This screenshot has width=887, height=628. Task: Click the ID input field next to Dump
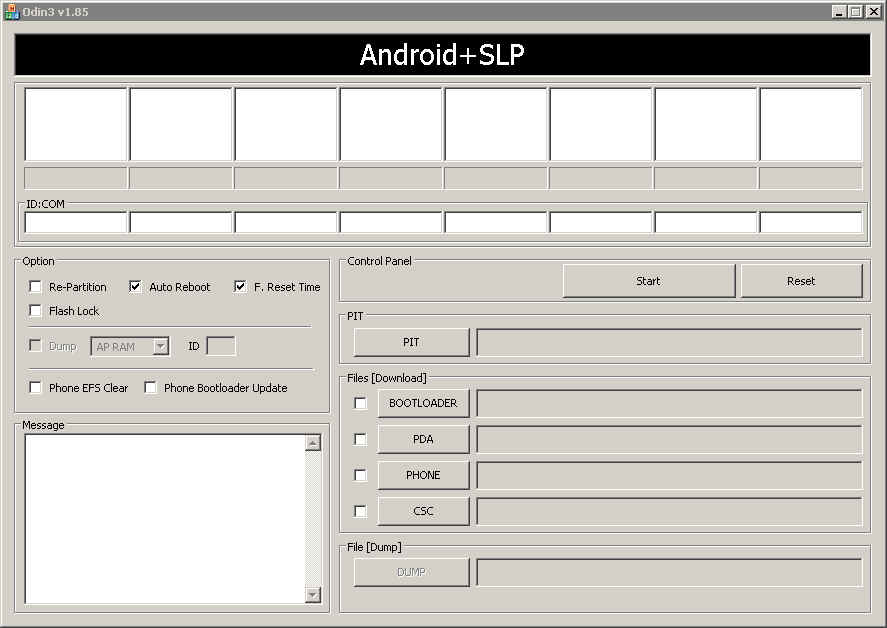tap(221, 346)
